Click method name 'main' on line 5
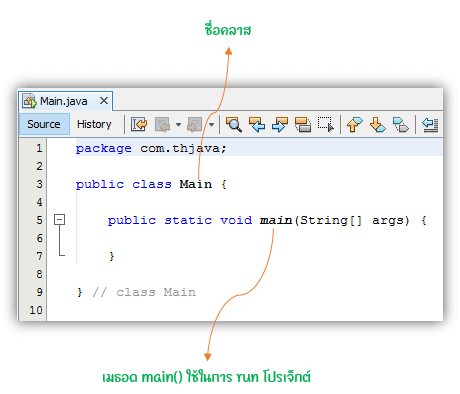This screenshot has width=460, height=394. (276, 220)
